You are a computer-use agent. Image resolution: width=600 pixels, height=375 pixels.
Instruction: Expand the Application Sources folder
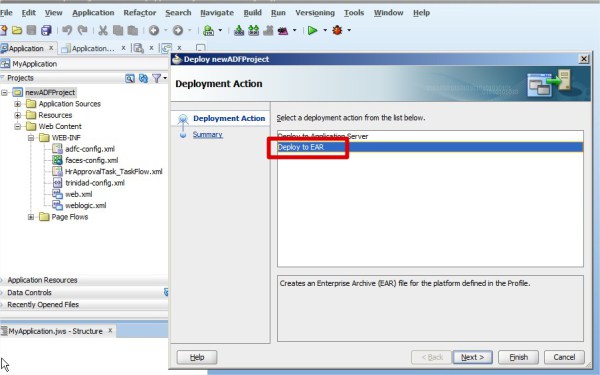click(18, 104)
